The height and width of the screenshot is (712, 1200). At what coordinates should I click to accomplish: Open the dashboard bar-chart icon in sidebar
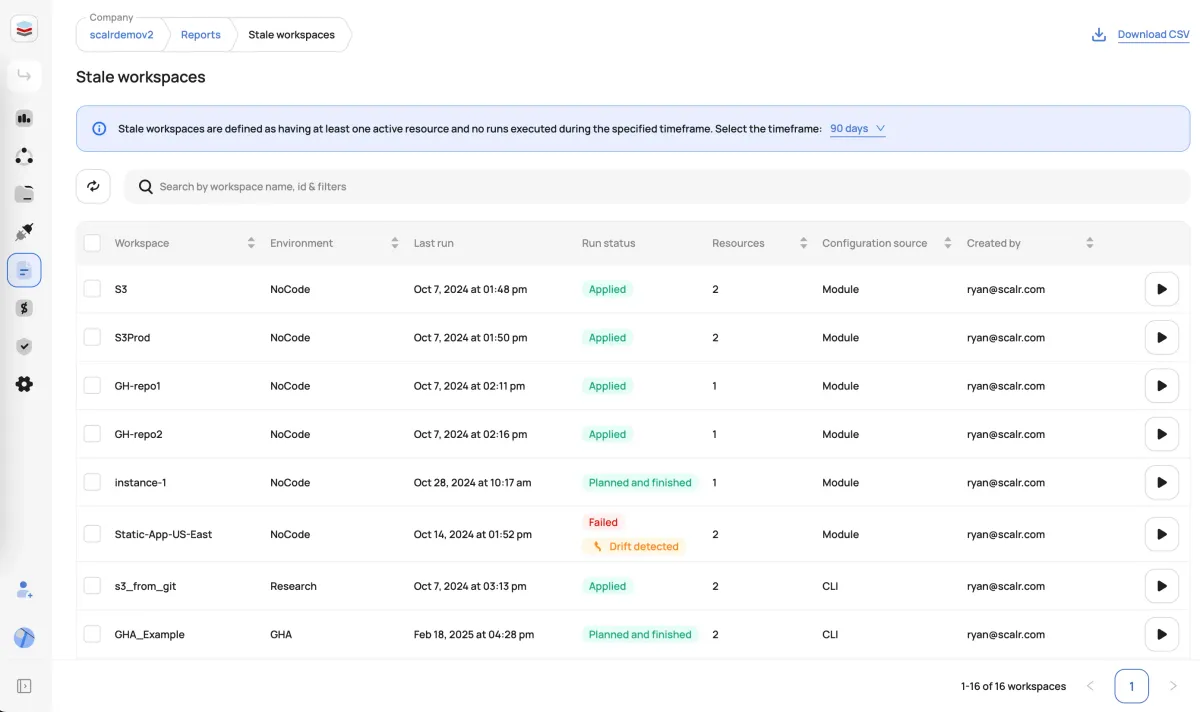coord(24,118)
